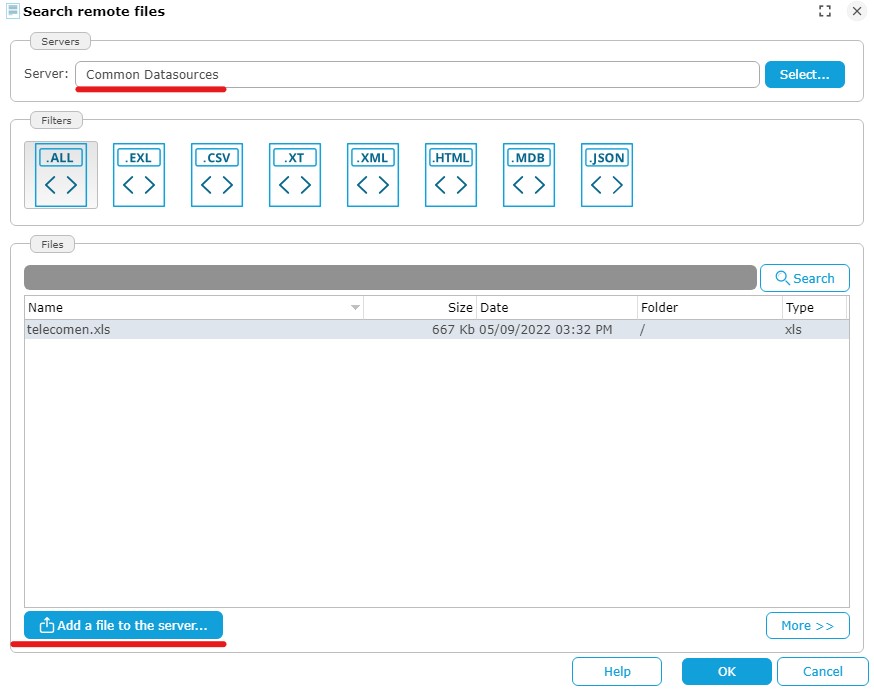Apply the .XT file filter
874x691 pixels.
(x=295, y=175)
